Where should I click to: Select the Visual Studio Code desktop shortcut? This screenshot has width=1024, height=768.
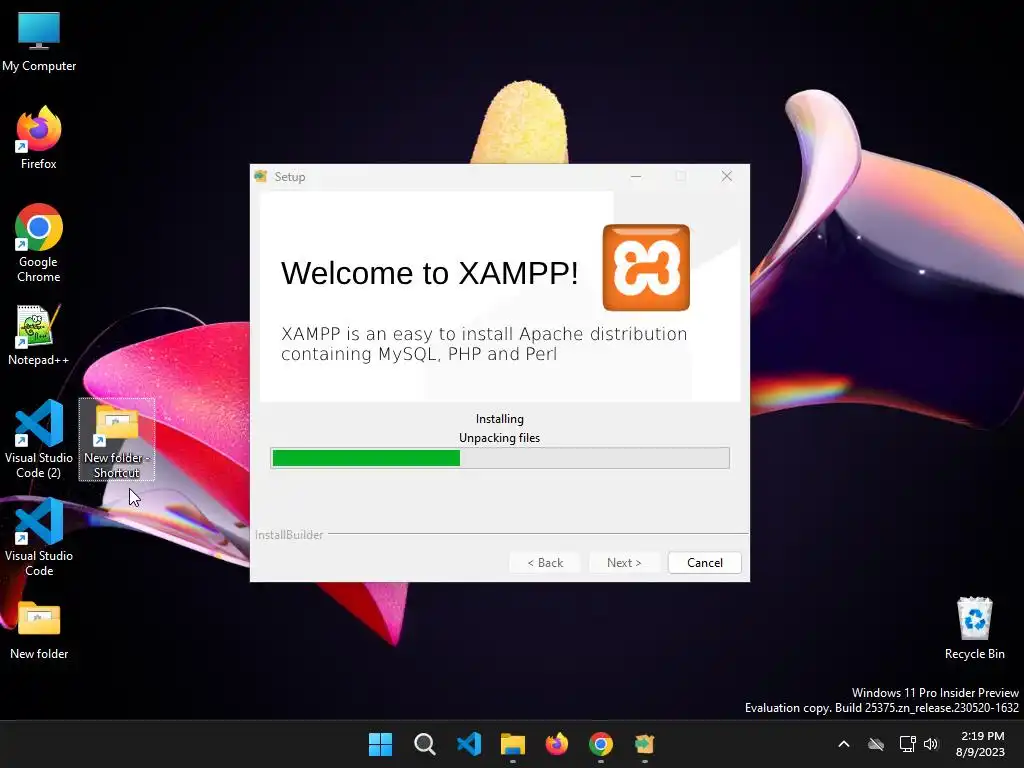(x=39, y=537)
